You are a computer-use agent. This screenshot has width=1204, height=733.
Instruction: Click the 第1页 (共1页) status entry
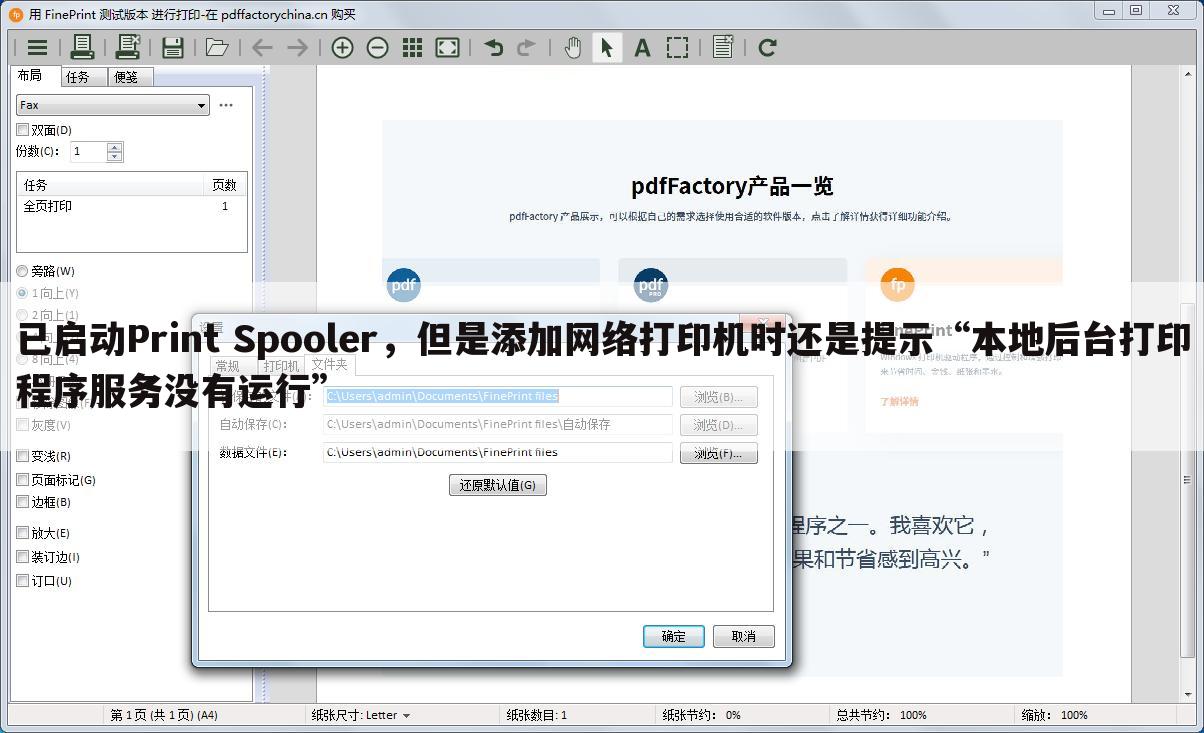164,716
